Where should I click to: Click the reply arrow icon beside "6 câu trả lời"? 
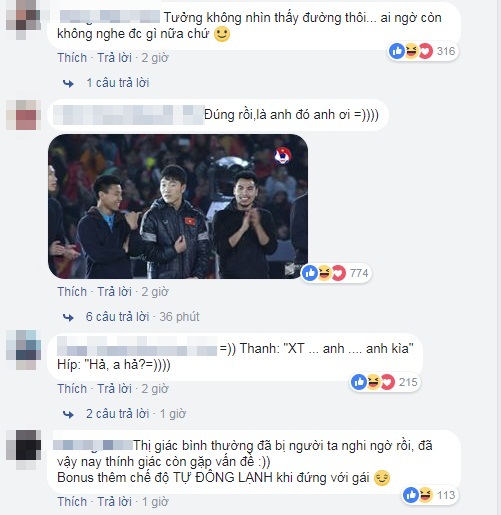tap(68, 317)
